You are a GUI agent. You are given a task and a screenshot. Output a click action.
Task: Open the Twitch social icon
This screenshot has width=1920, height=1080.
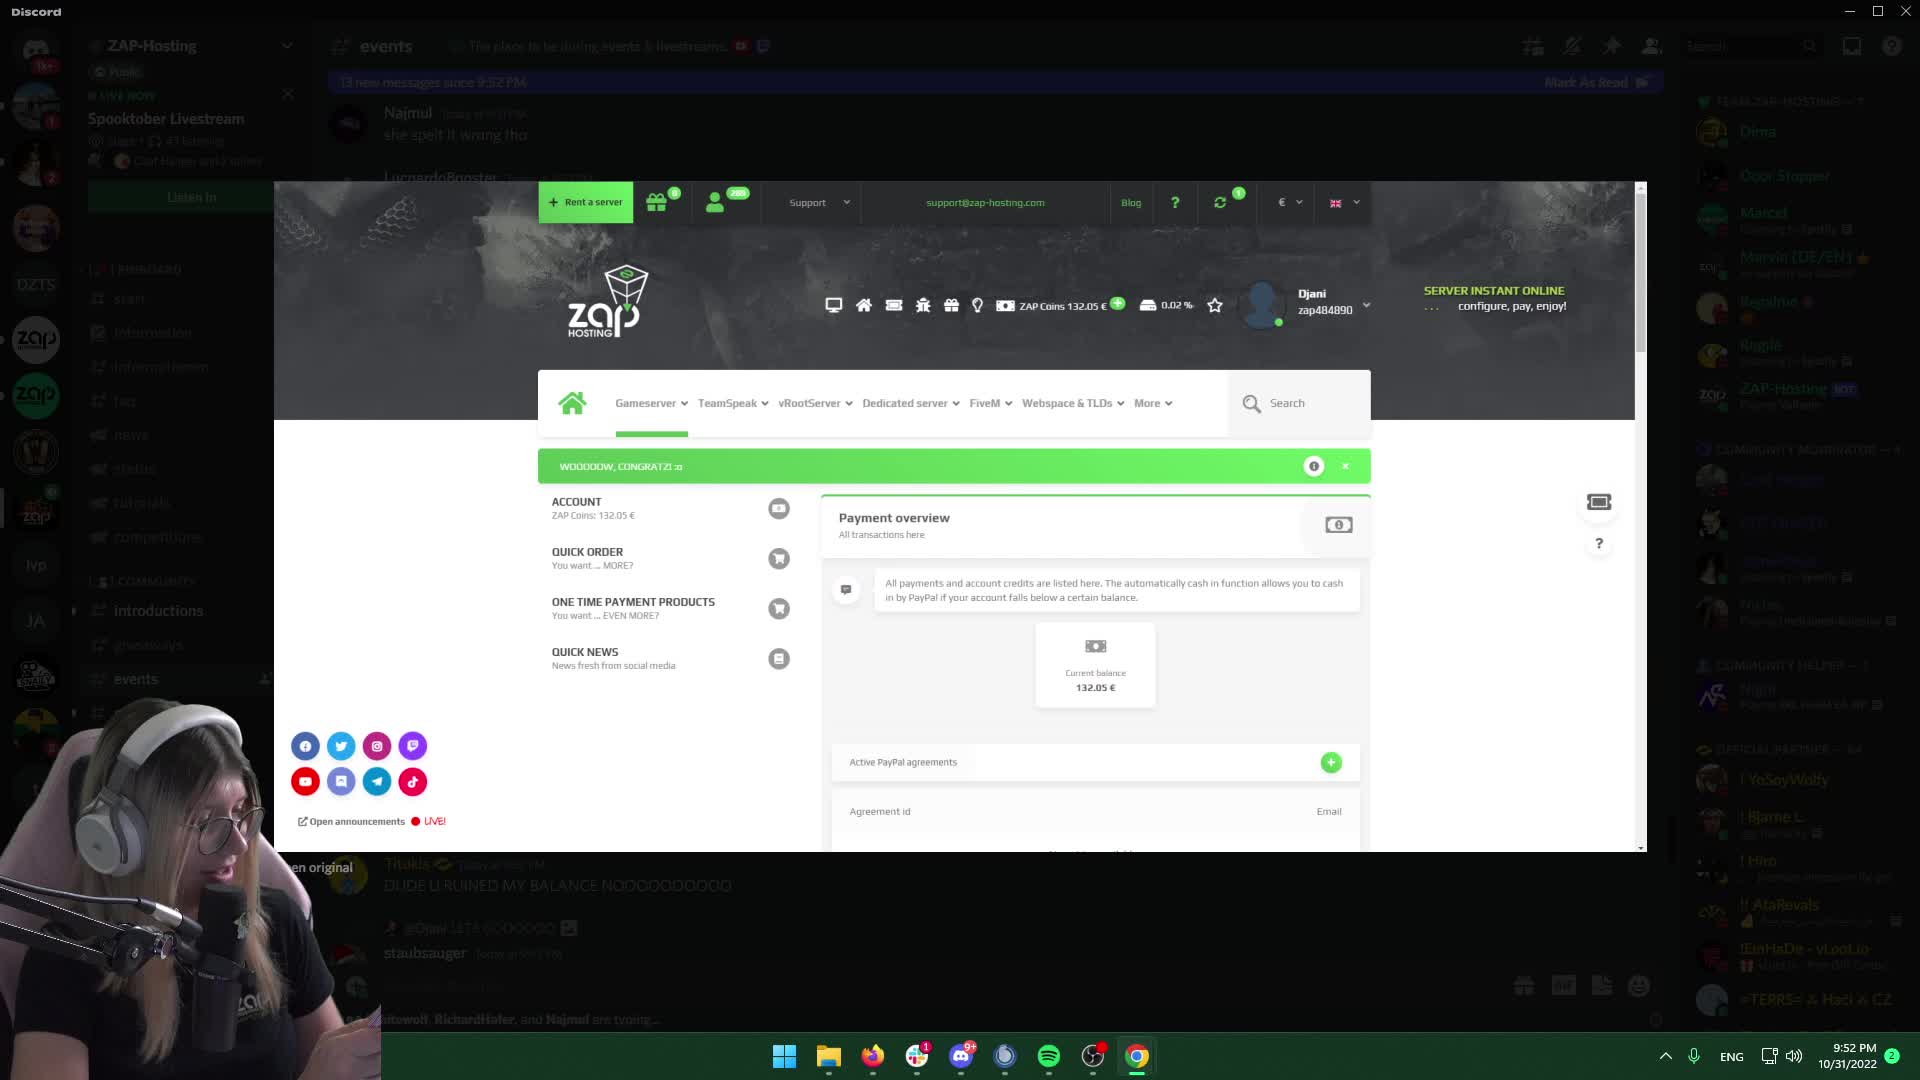click(x=413, y=746)
